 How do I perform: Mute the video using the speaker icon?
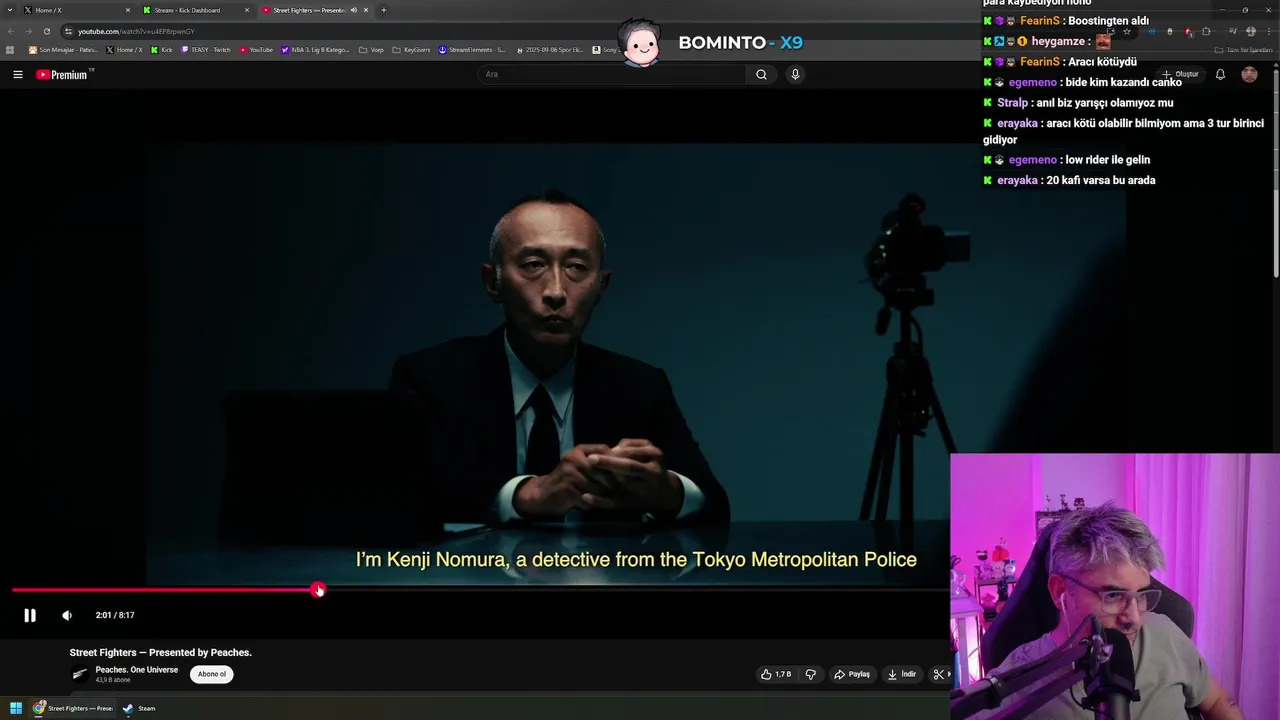point(67,615)
